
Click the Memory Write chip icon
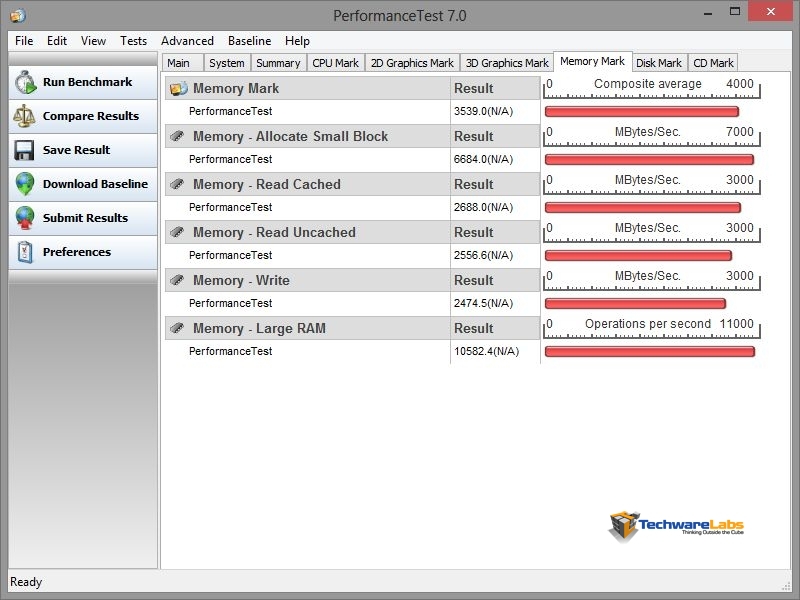click(x=177, y=280)
